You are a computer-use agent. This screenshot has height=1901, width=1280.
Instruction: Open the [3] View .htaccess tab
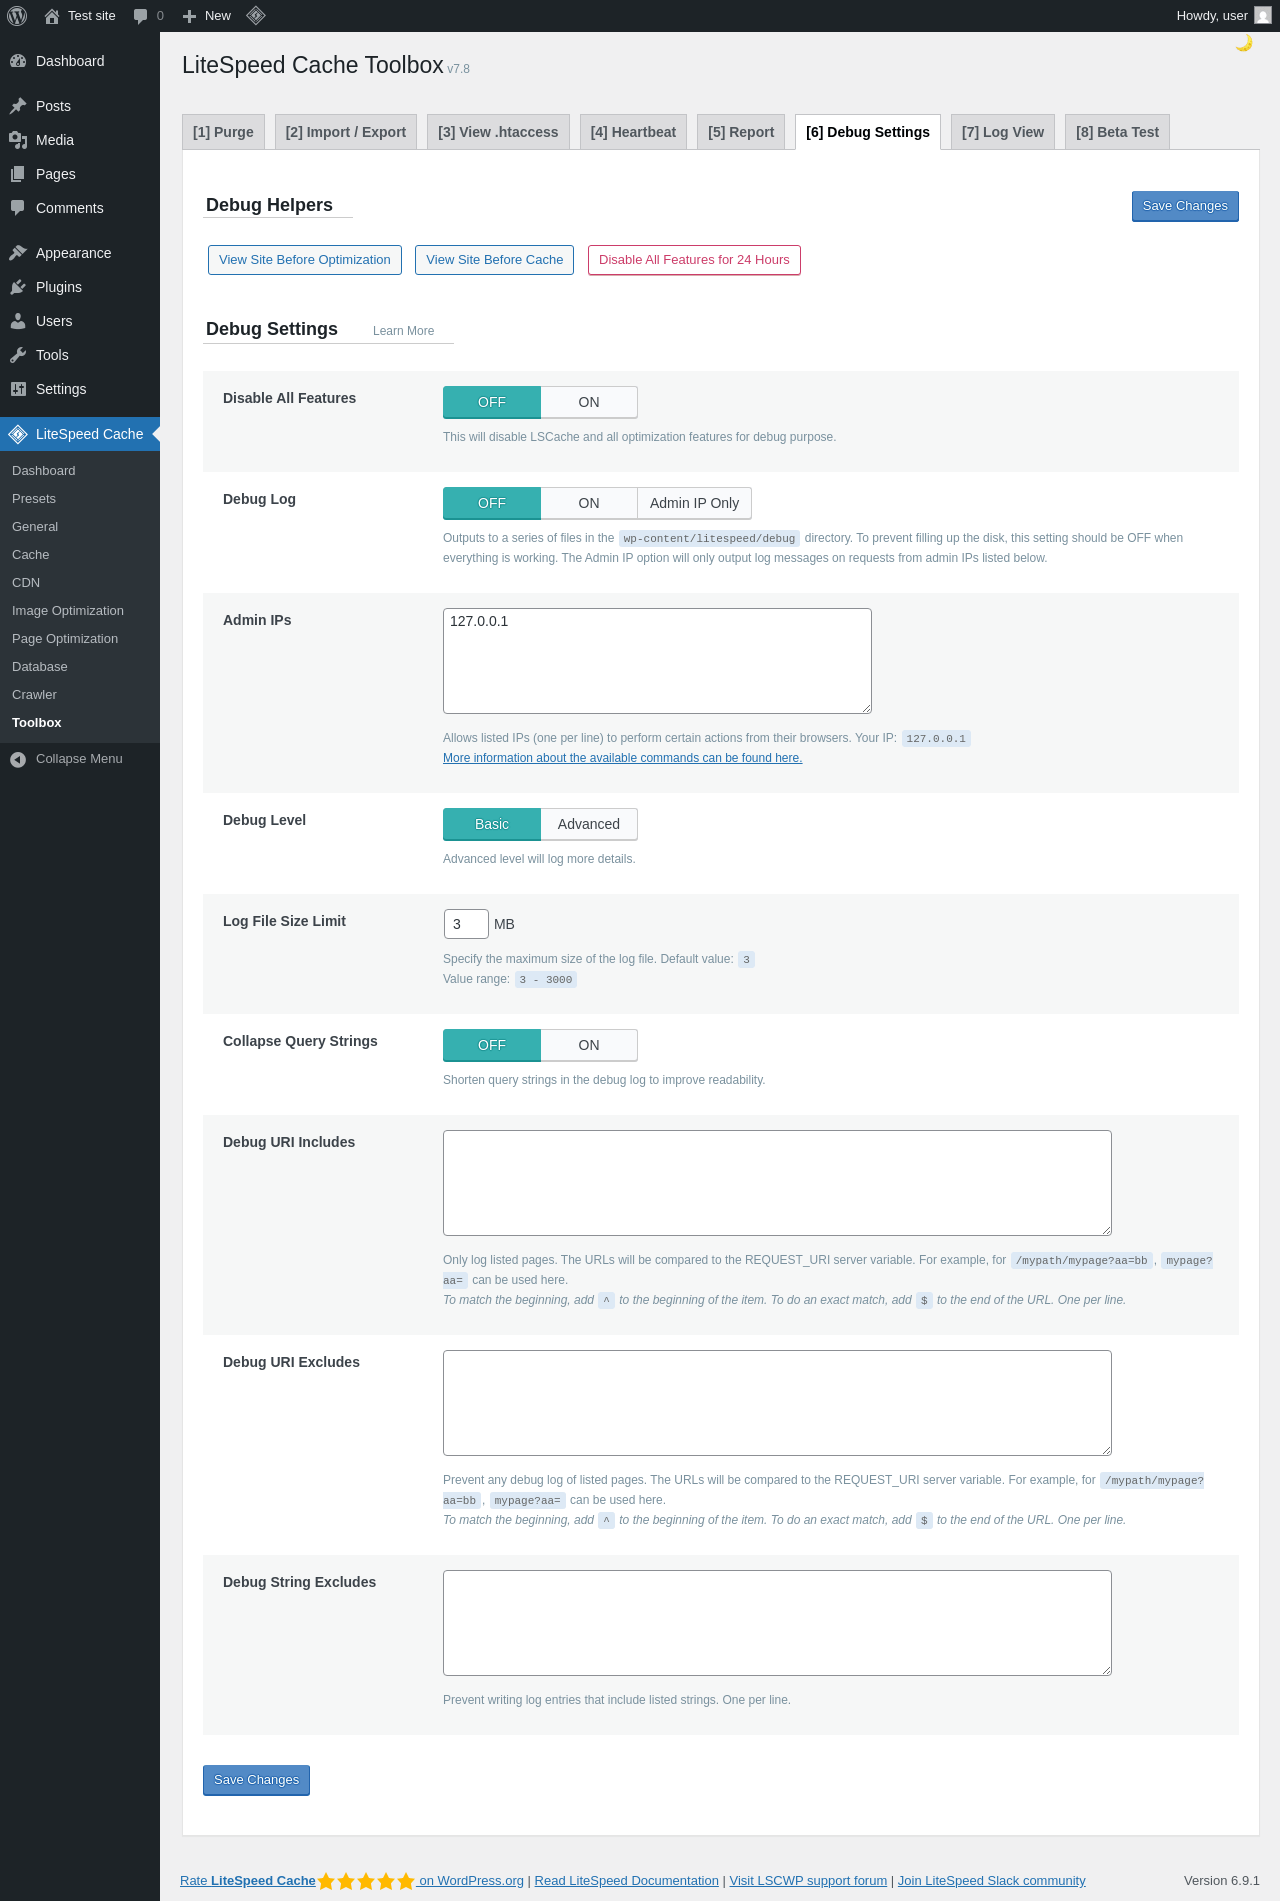(498, 132)
